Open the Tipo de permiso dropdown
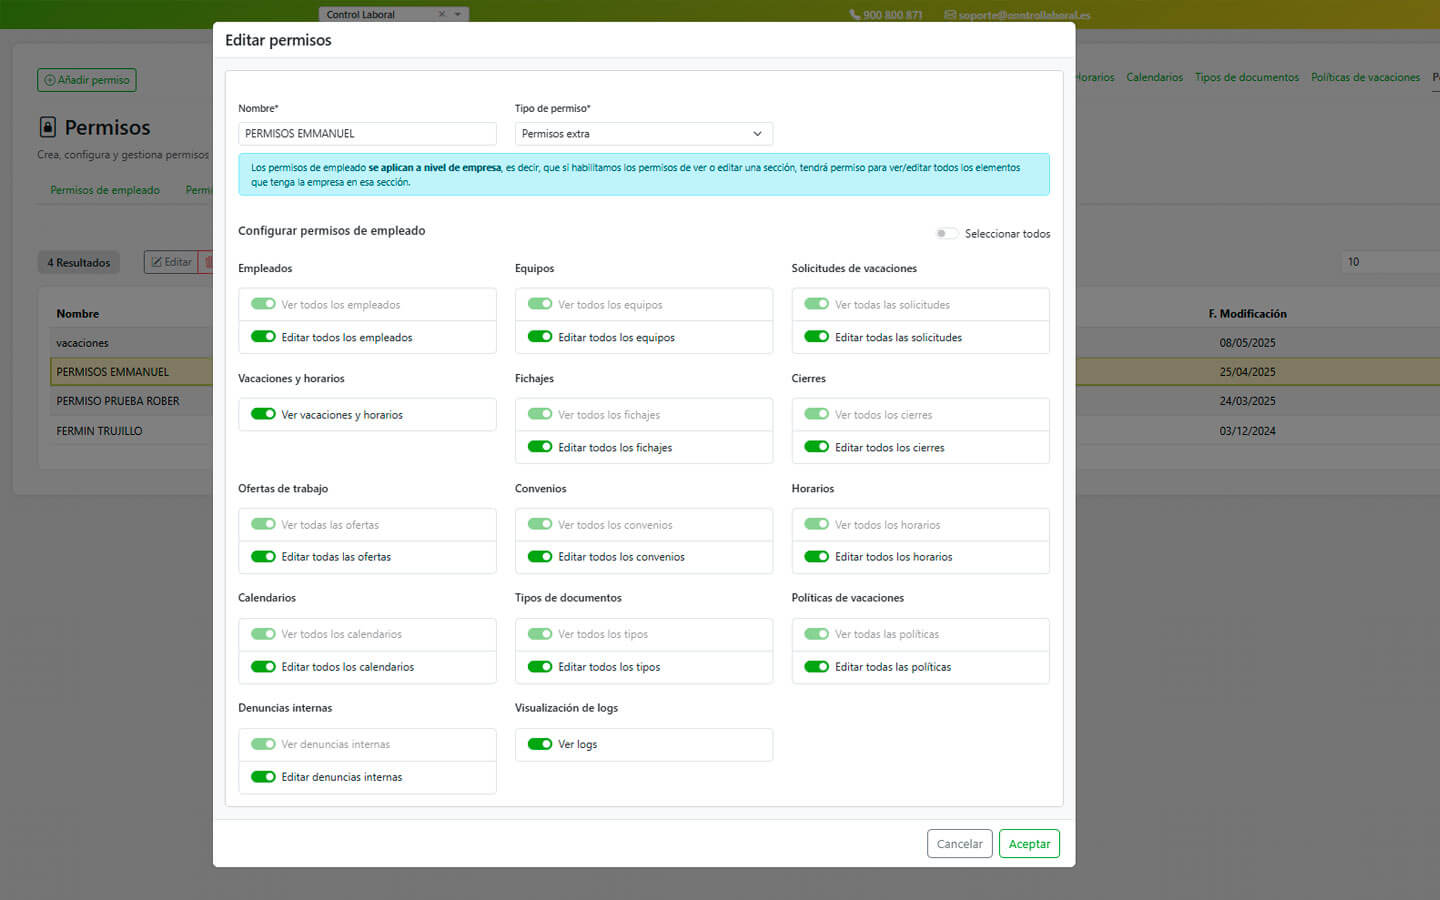The height and width of the screenshot is (900, 1440). (643, 134)
